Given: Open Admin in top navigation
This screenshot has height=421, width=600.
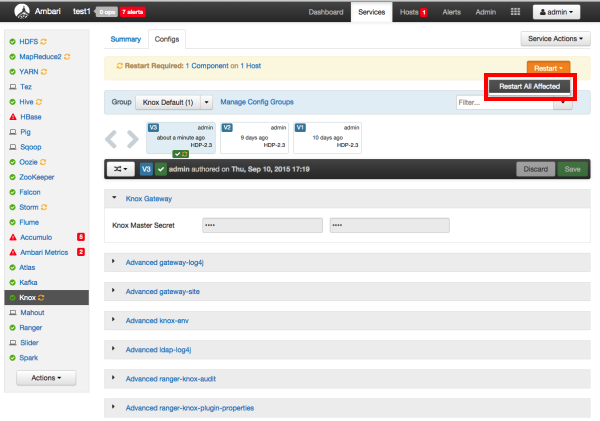Looking at the screenshot, I should point(486,12).
